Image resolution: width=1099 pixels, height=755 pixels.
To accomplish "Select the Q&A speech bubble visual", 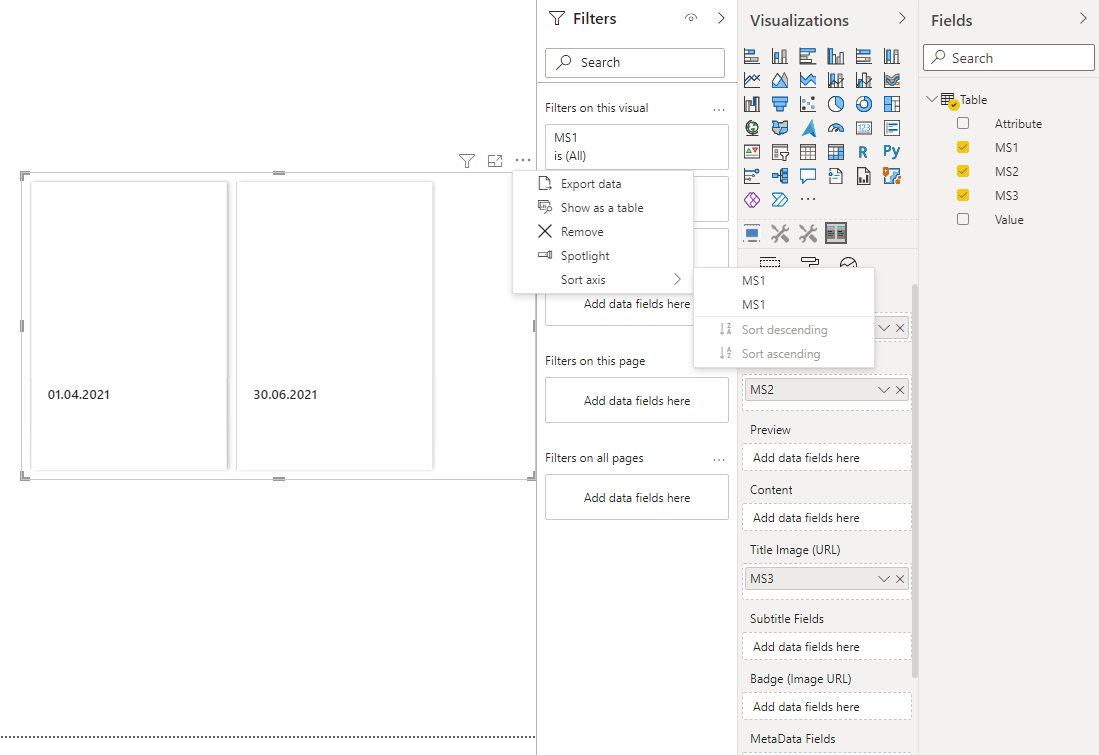I will (x=807, y=175).
